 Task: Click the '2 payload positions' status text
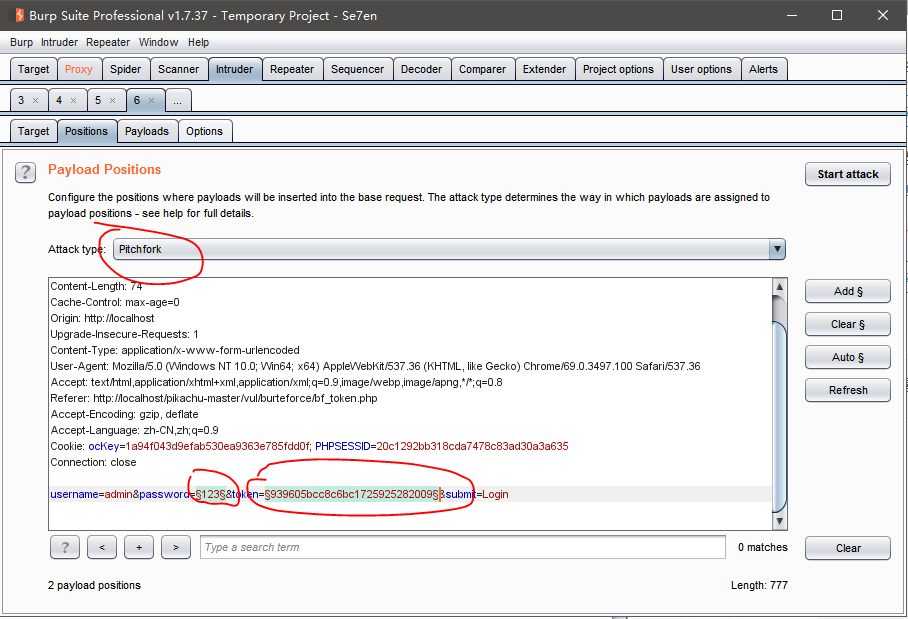pos(94,585)
